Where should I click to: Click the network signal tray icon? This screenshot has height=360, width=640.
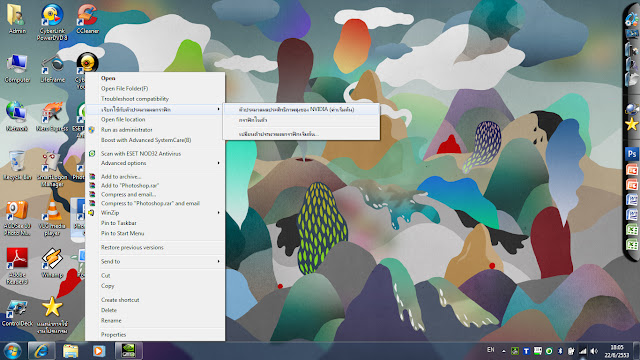pyautogui.click(x=583, y=351)
